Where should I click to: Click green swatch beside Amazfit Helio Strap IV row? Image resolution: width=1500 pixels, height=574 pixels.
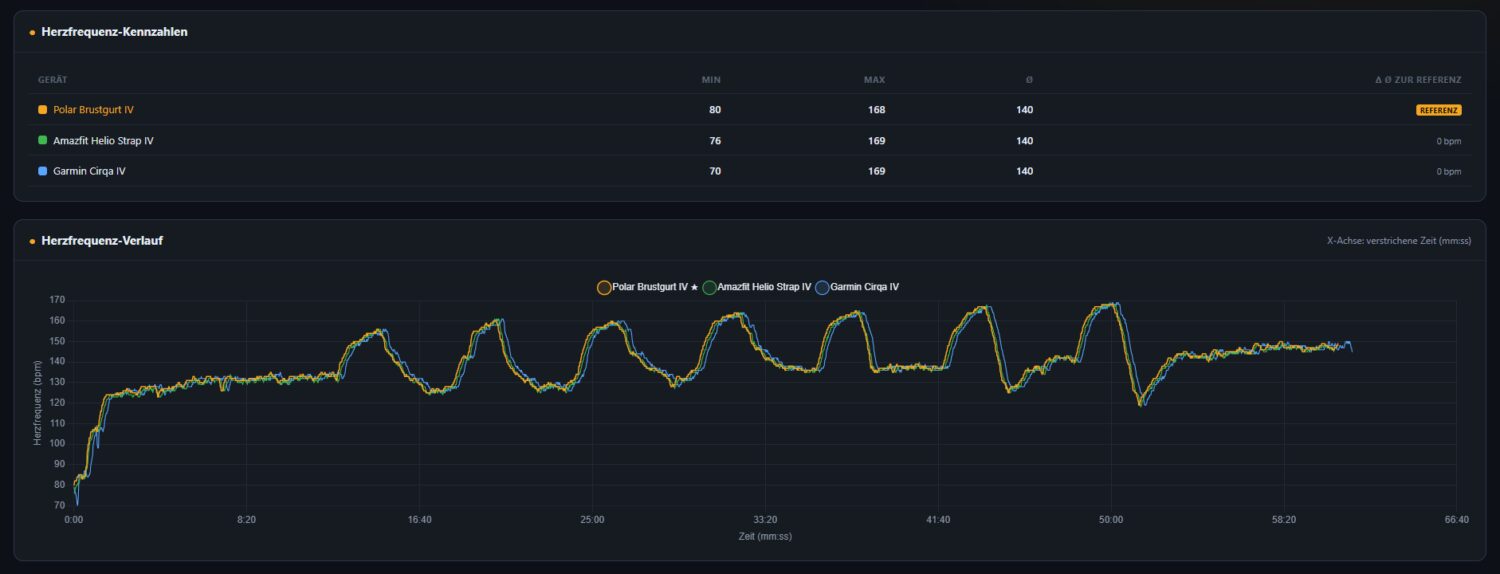(x=43, y=141)
